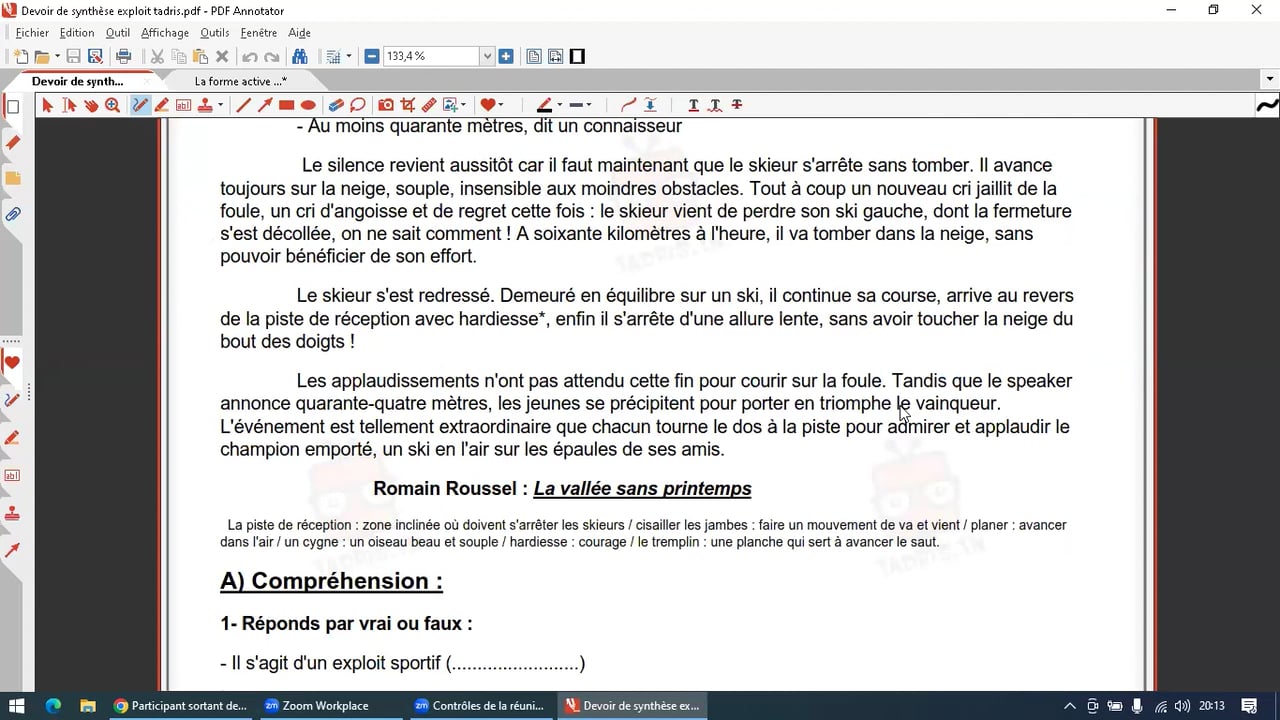The height and width of the screenshot is (720, 1280).
Task: Select the Eraser tool
Action: 336,105
